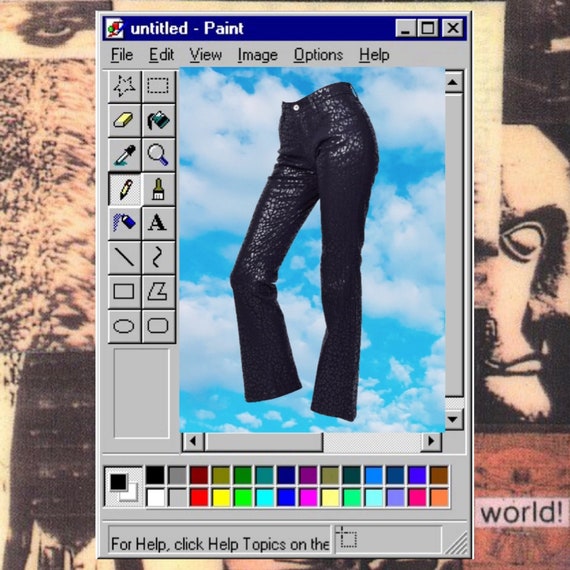
Task: Pick the dark red palette color
Action: [199, 475]
